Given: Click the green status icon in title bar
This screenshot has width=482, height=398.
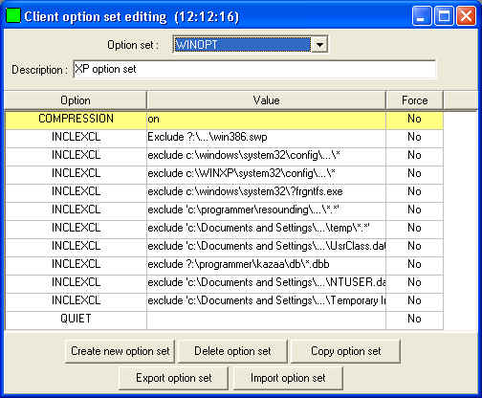Looking at the screenshot, I should (x=13, y=16).
